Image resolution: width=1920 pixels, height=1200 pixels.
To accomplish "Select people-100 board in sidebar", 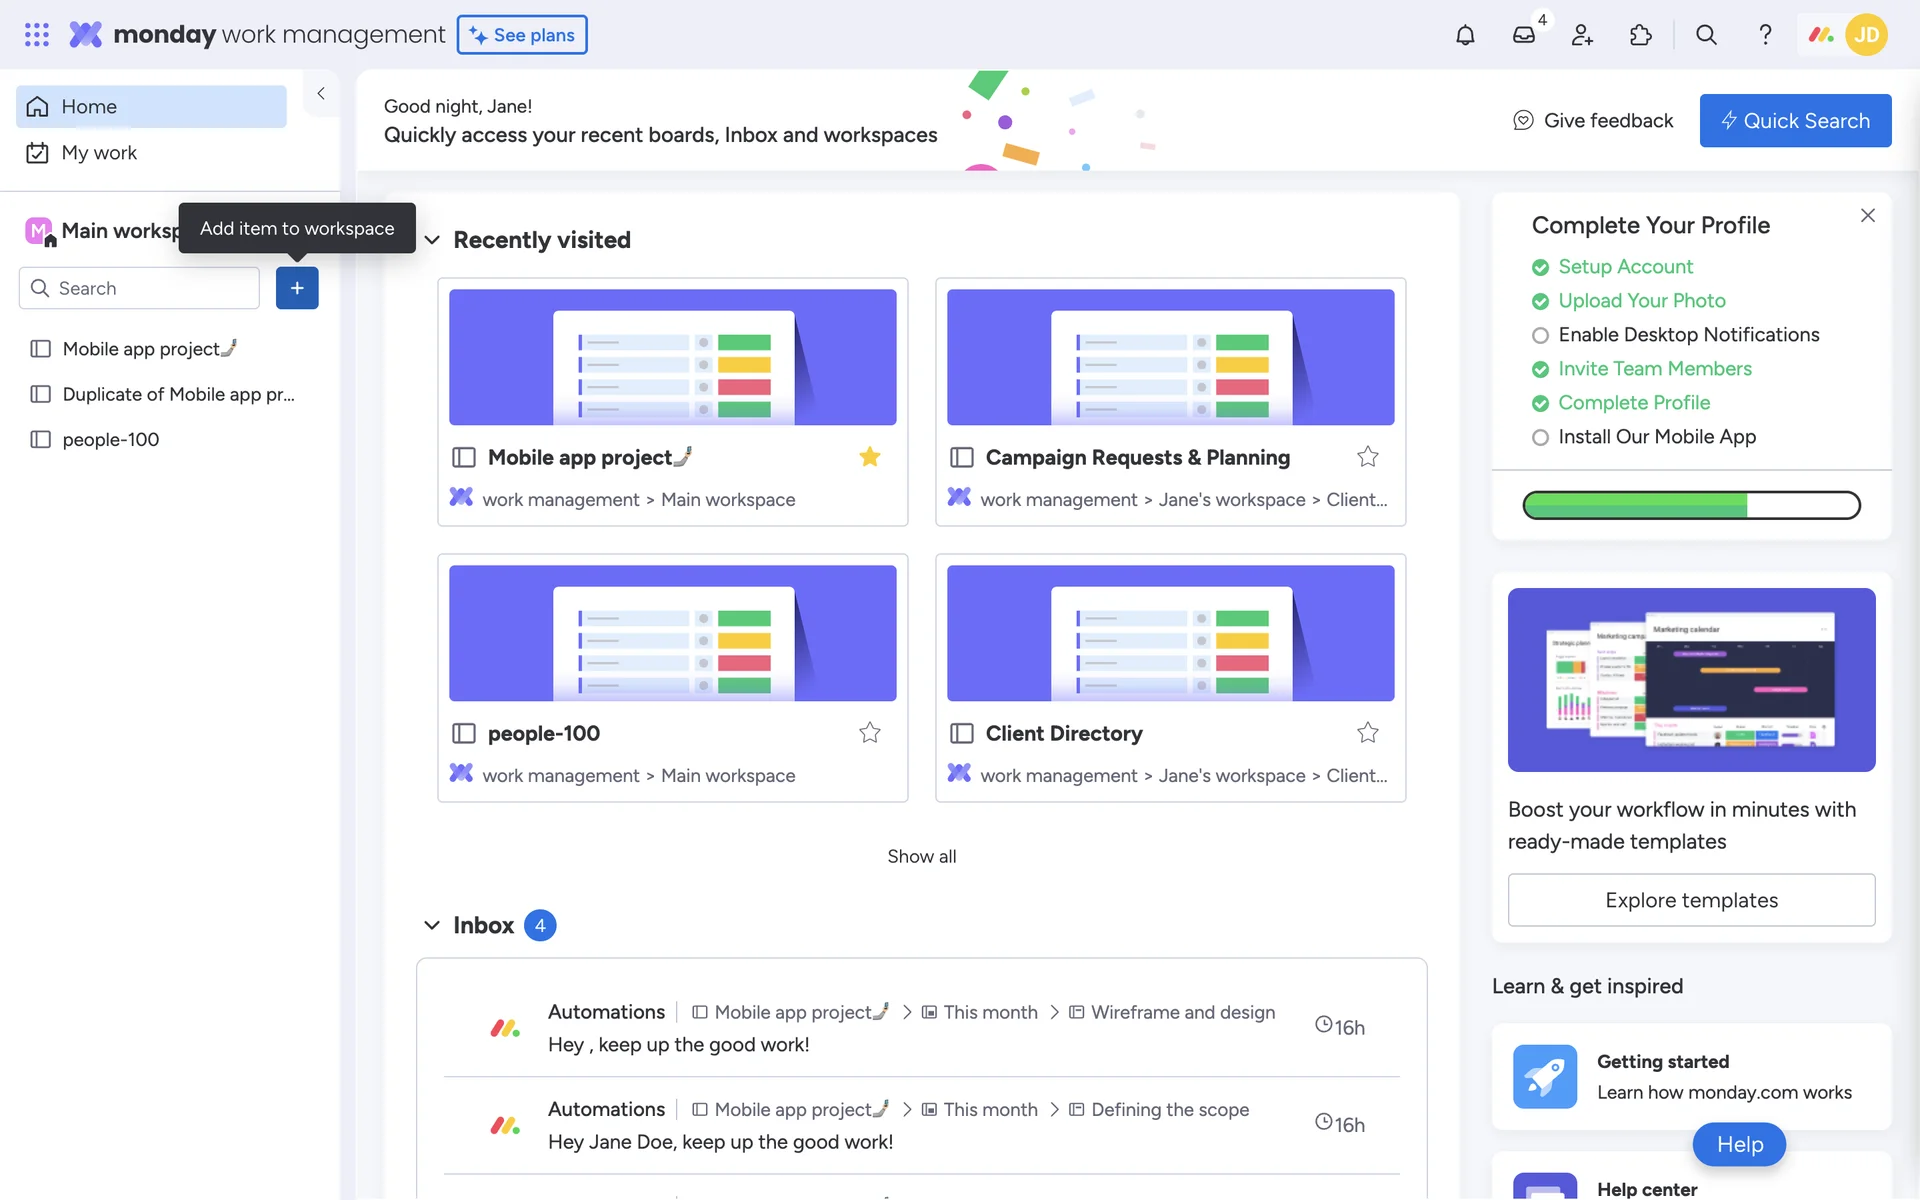I will [x=110, y=440].
